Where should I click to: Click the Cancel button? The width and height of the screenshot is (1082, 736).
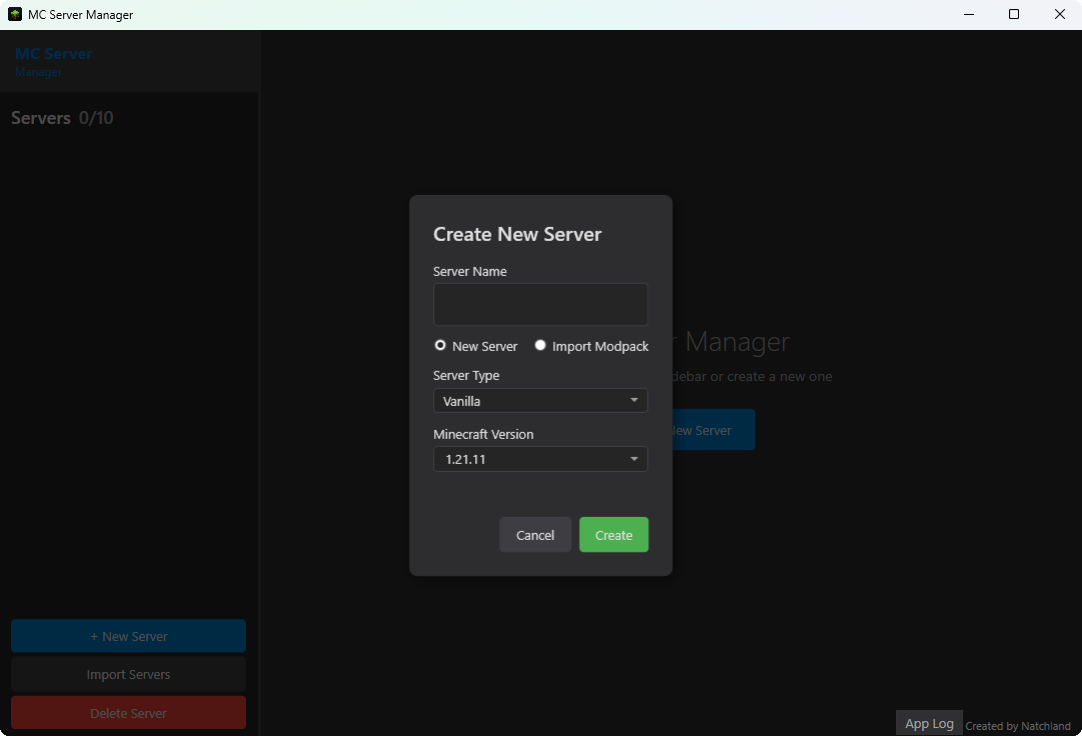tap(535, 534)
